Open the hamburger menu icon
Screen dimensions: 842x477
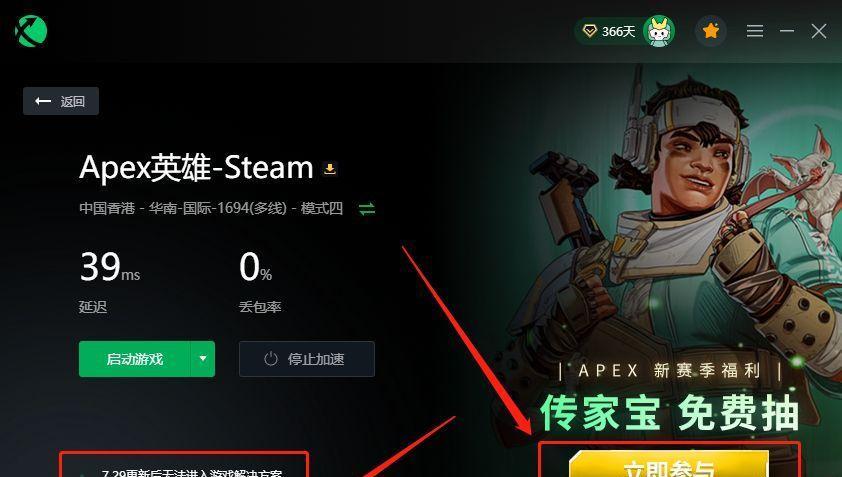point(754,31)
